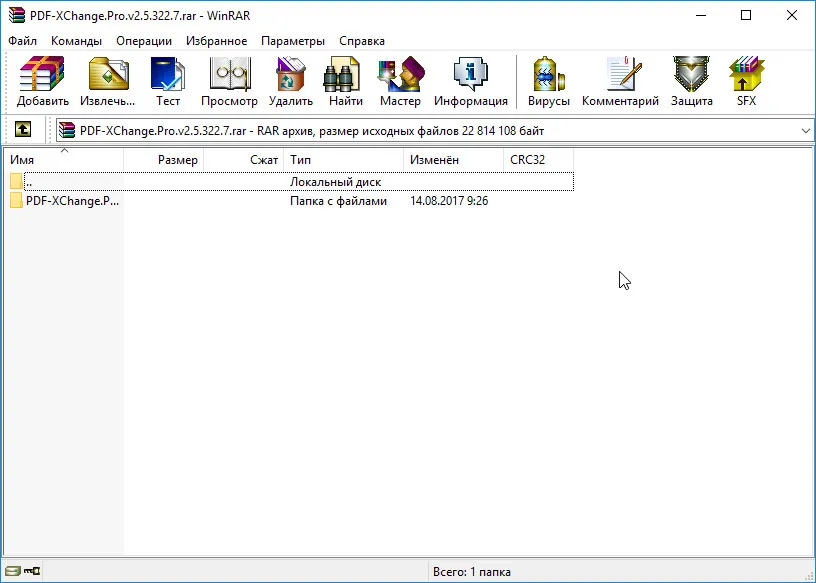This screenshot has width=816, height=583.
Task: Open the Найти (Find) binoculars tool
Action: [x=346, y=81]
